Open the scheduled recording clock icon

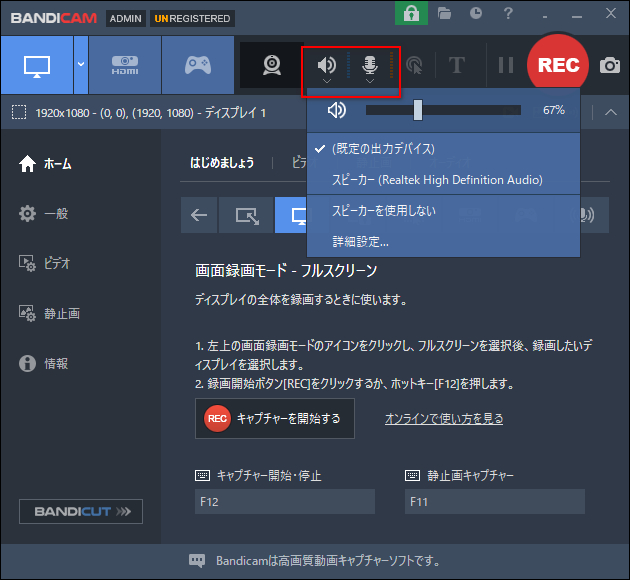click(476, 13)
